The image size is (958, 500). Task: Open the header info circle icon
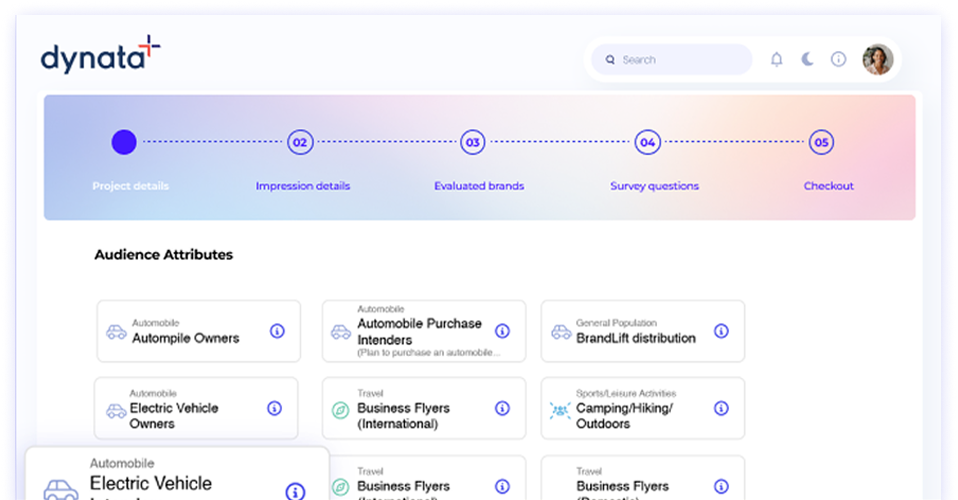838,59
